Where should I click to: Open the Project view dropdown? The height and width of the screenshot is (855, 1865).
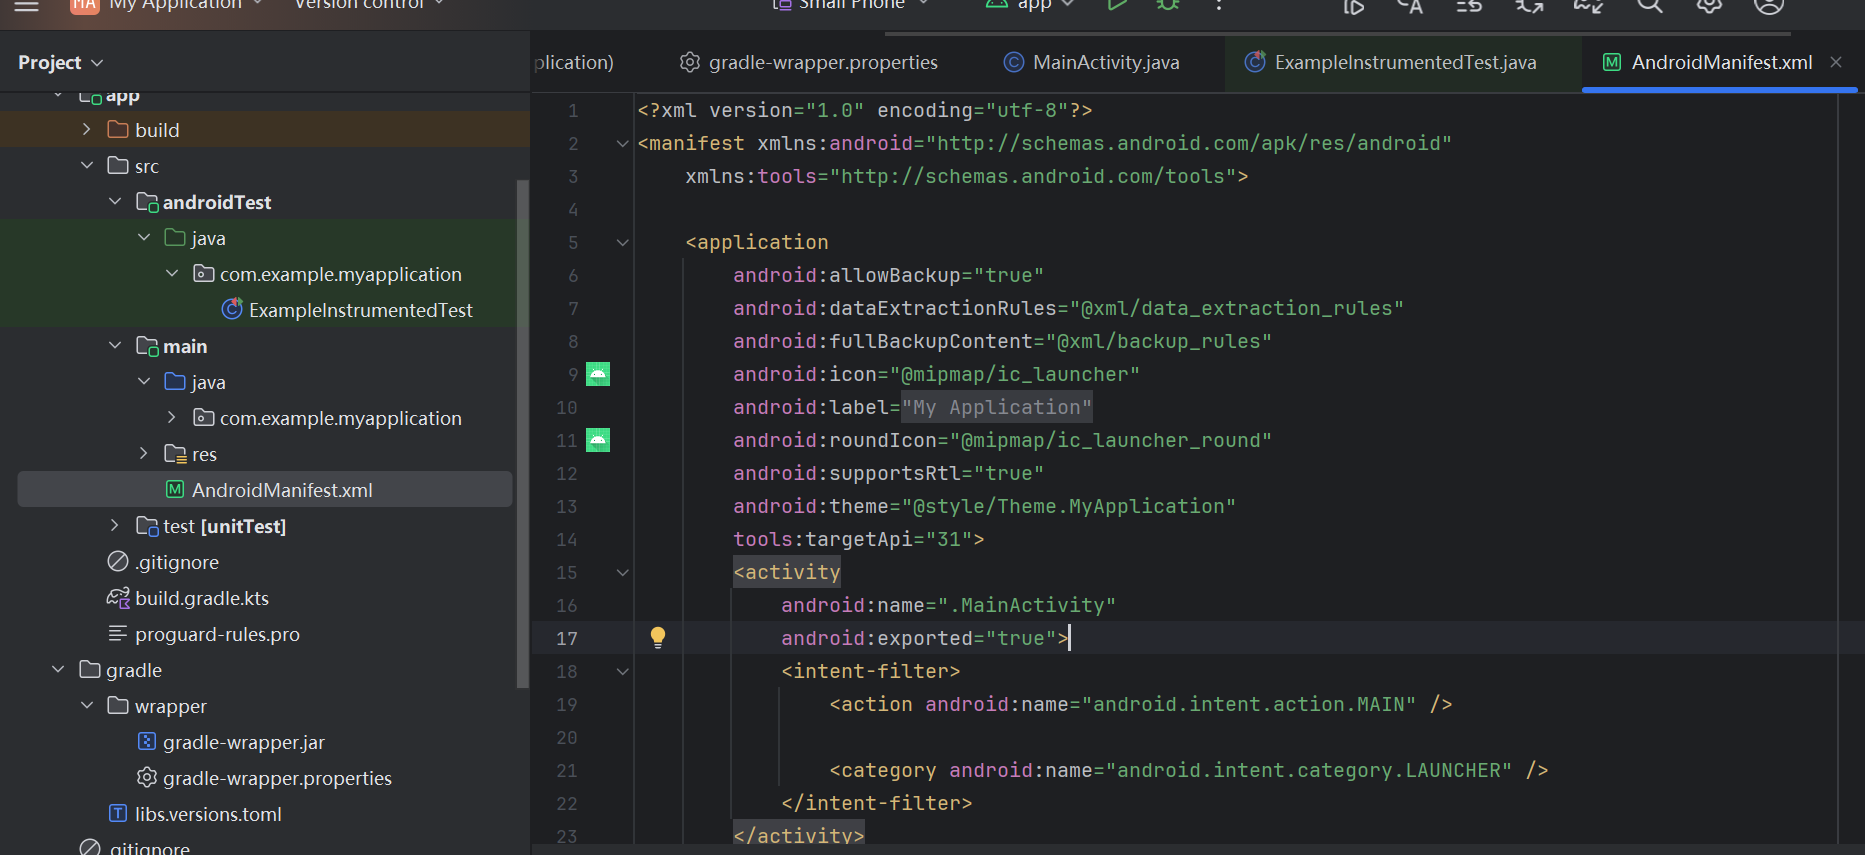(x=61, y=62)
